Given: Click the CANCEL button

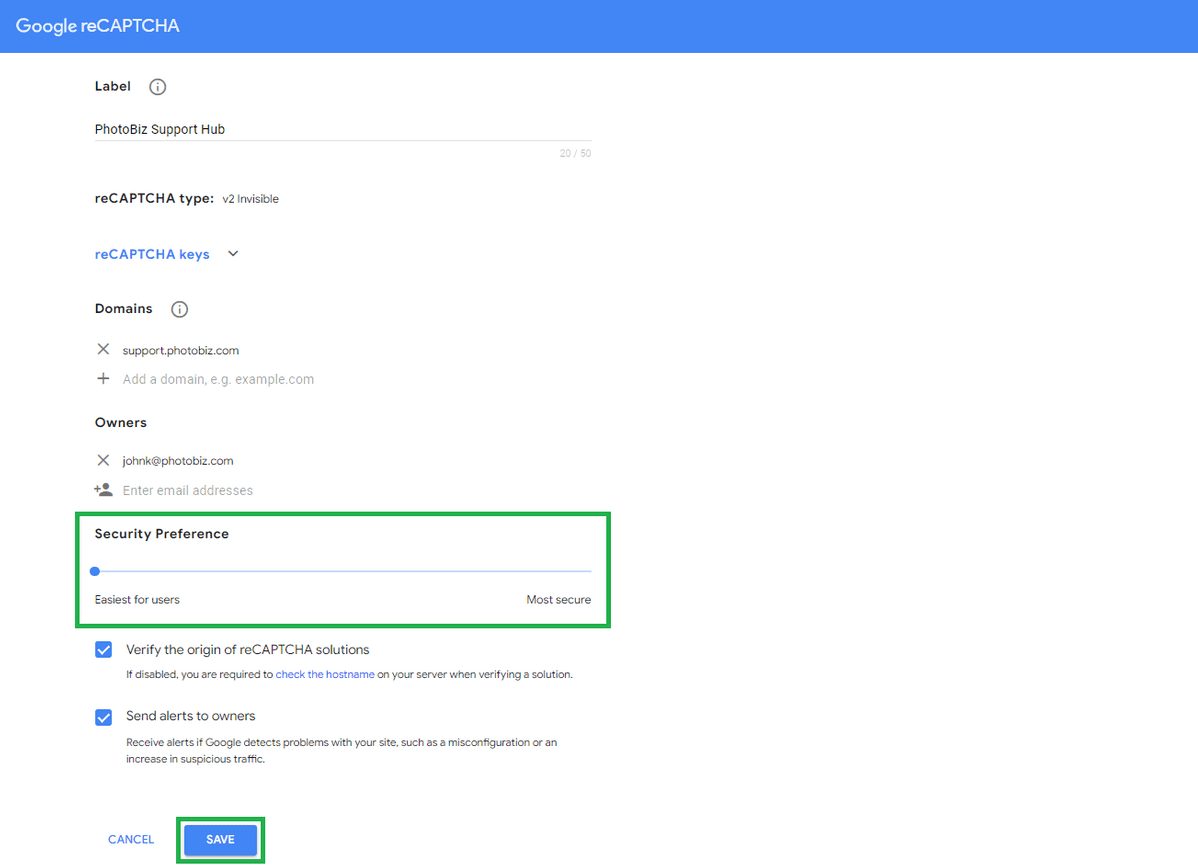Looking at the screenshot, I should (131, 840).
